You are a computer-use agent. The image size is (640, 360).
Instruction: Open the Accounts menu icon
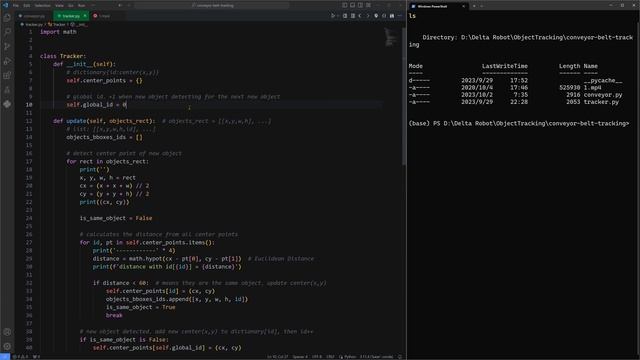pyautogui.click(x=7, y=332)
